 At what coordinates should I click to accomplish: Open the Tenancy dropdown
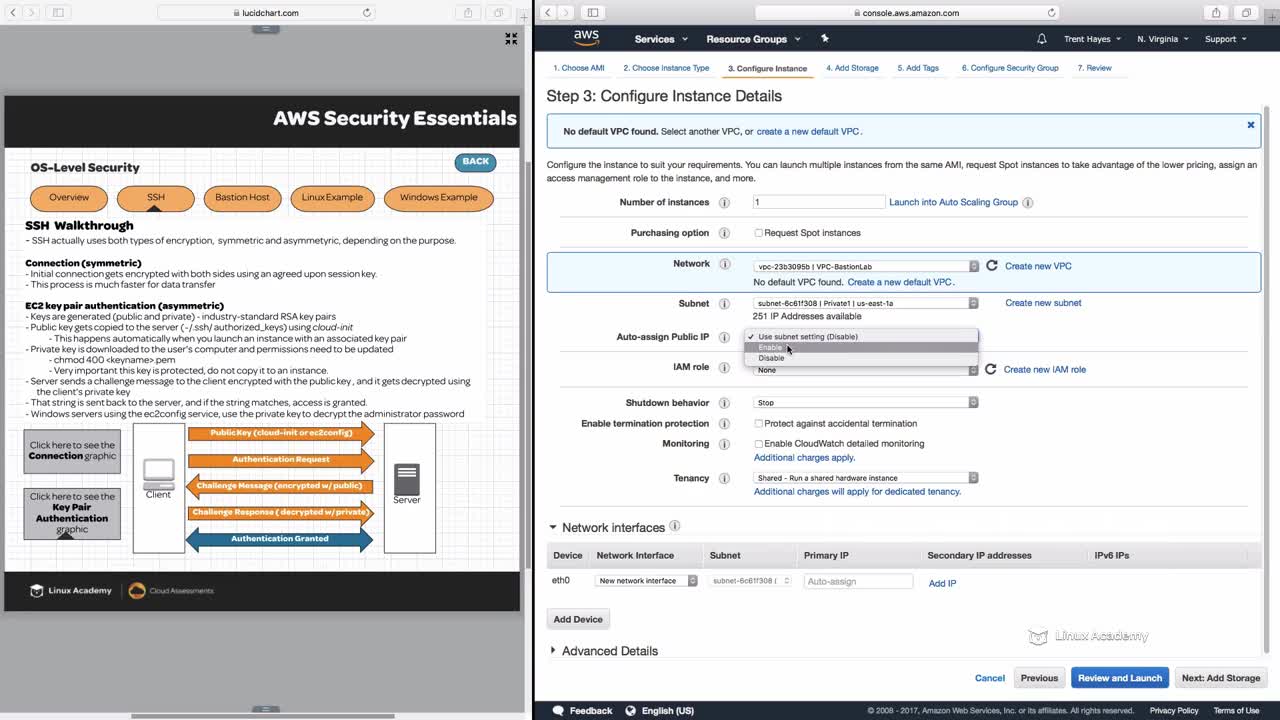click(866, 478)
